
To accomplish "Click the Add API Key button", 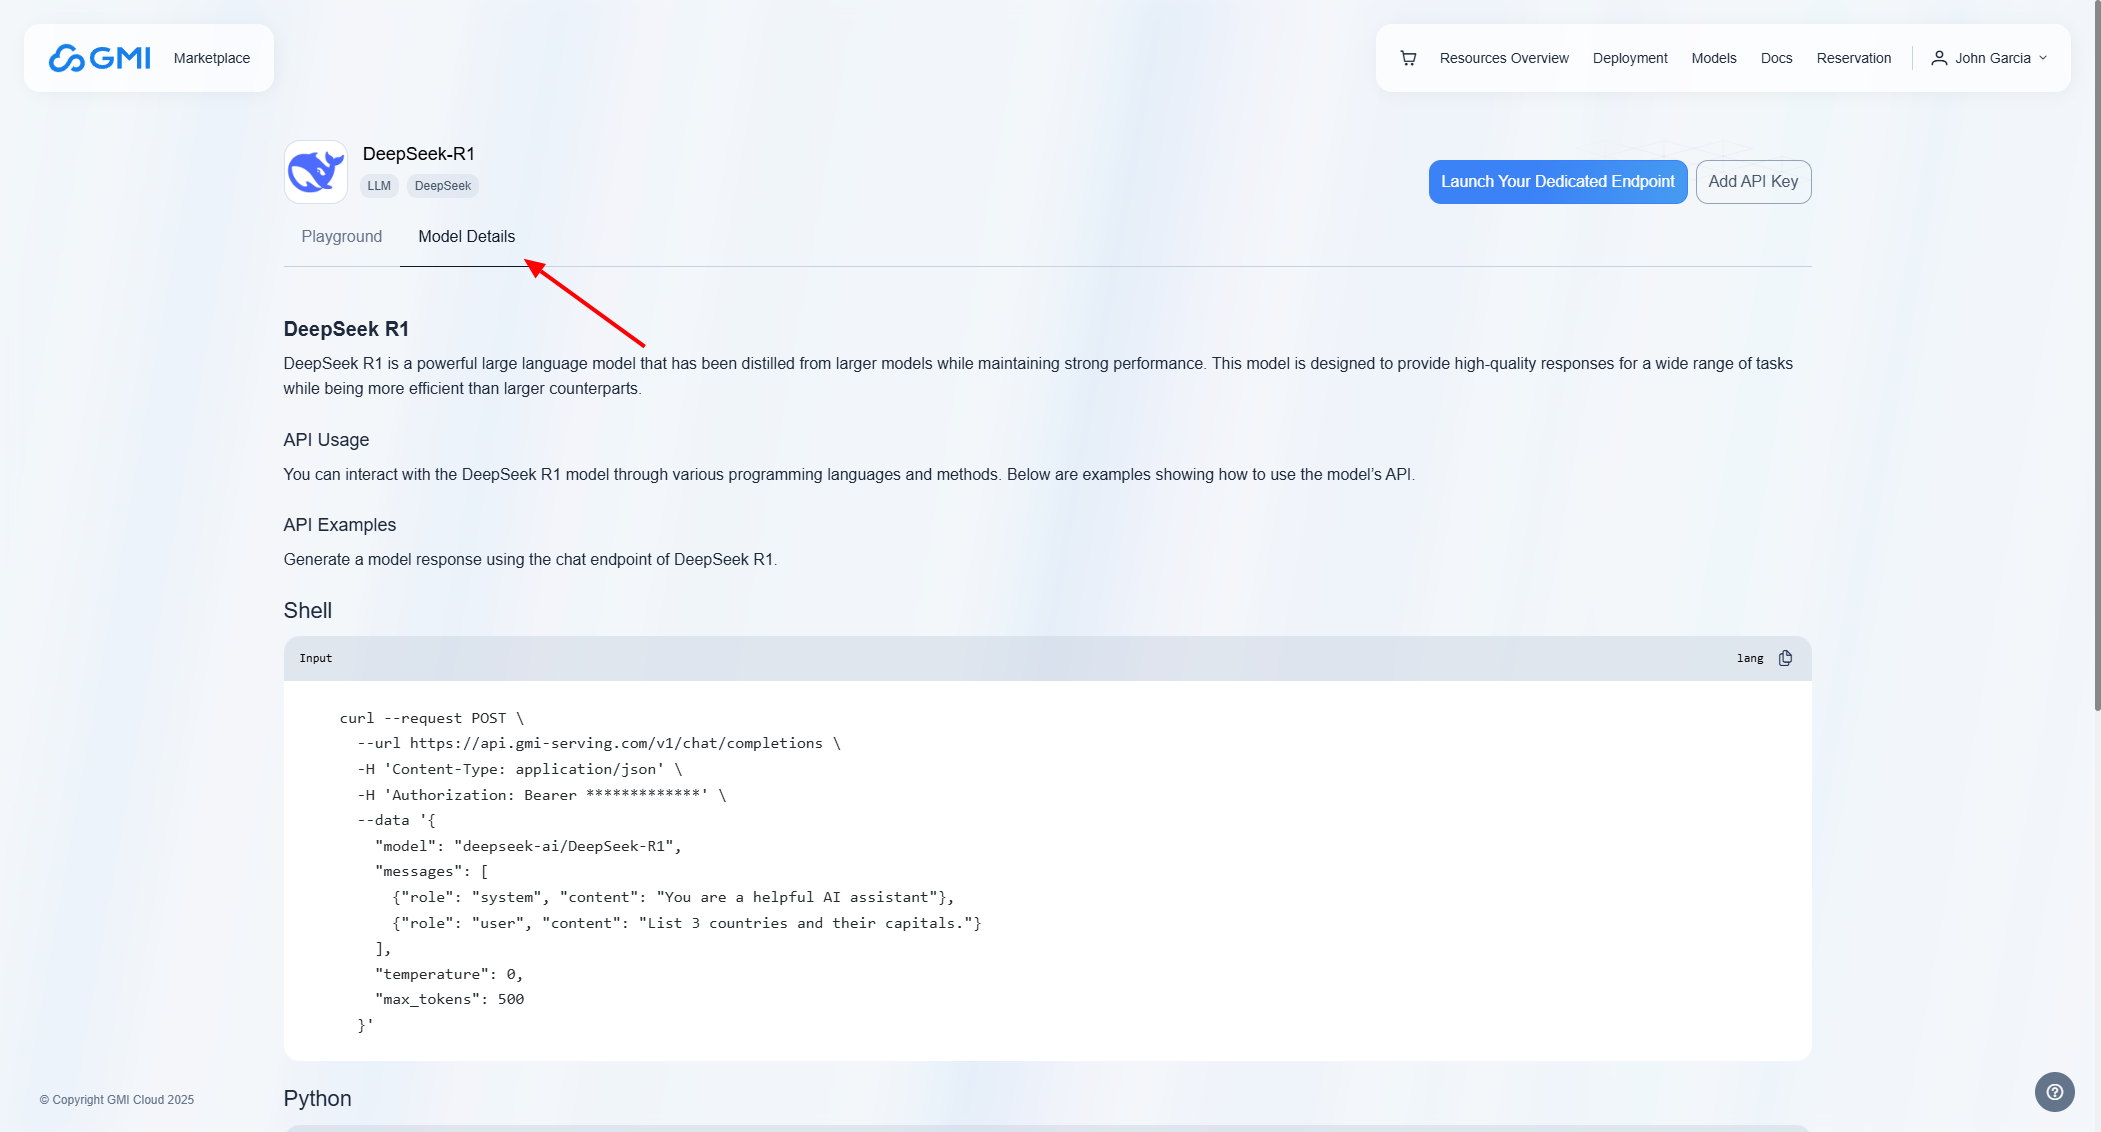I will (1753, 182).
